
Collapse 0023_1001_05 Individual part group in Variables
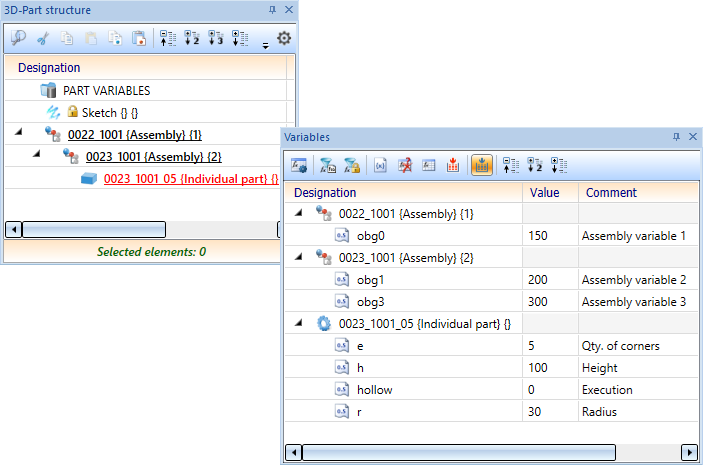click(299, 323)
